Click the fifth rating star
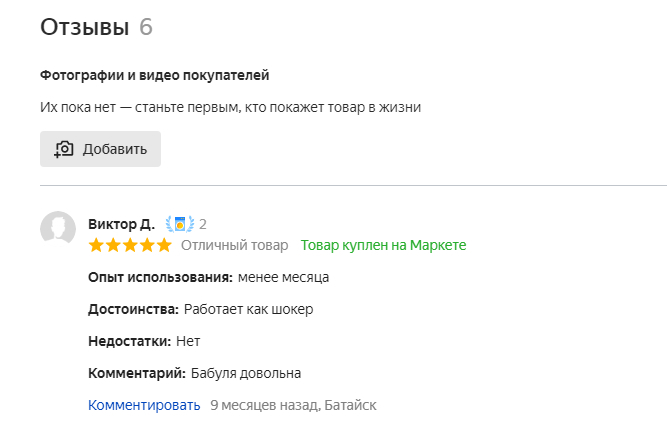 tap(164, 245)
